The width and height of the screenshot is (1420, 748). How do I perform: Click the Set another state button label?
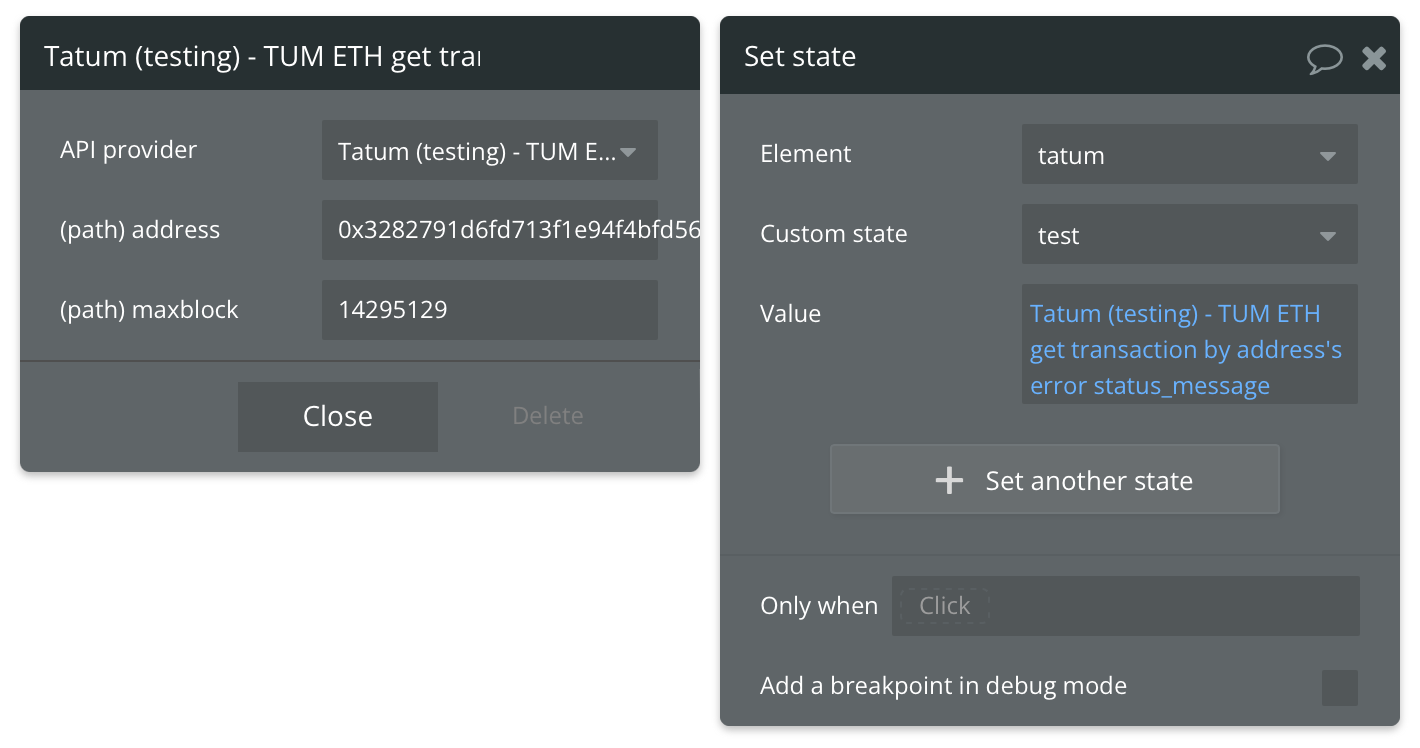(x=1088, y=481)
